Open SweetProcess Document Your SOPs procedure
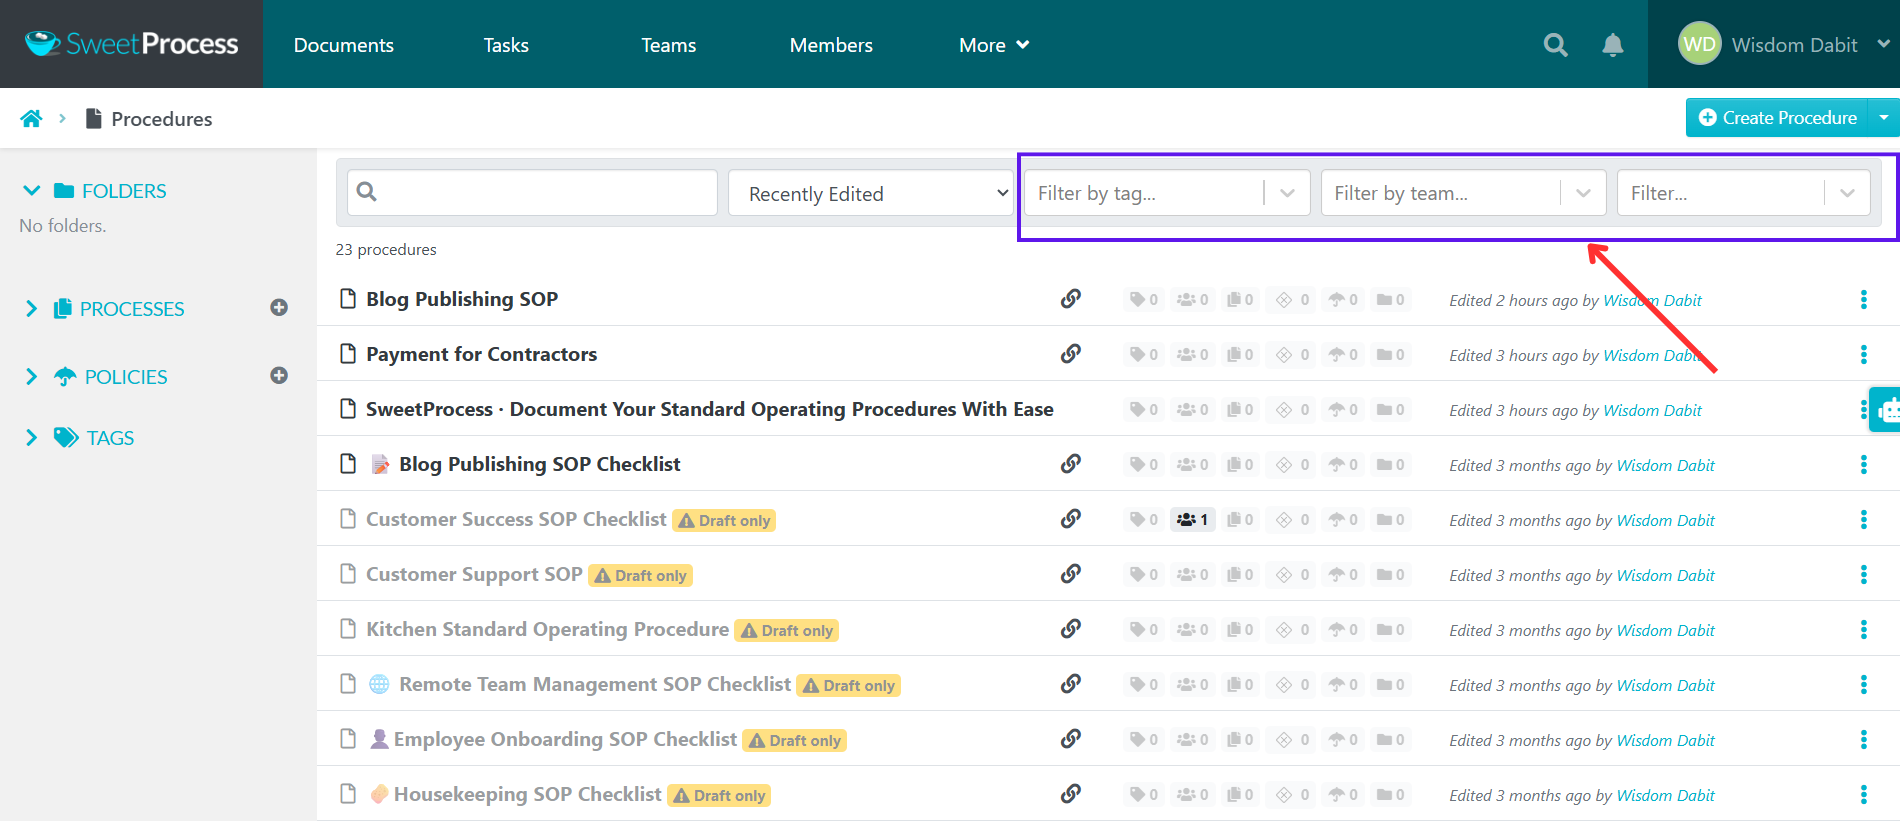Screen dimensions: 1900x821 (x=710, y=409)
